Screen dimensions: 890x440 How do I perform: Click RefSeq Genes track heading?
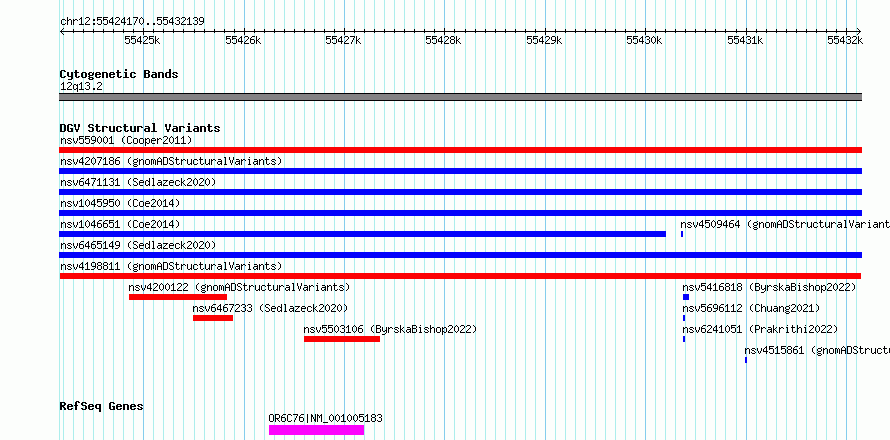[102, 406]
